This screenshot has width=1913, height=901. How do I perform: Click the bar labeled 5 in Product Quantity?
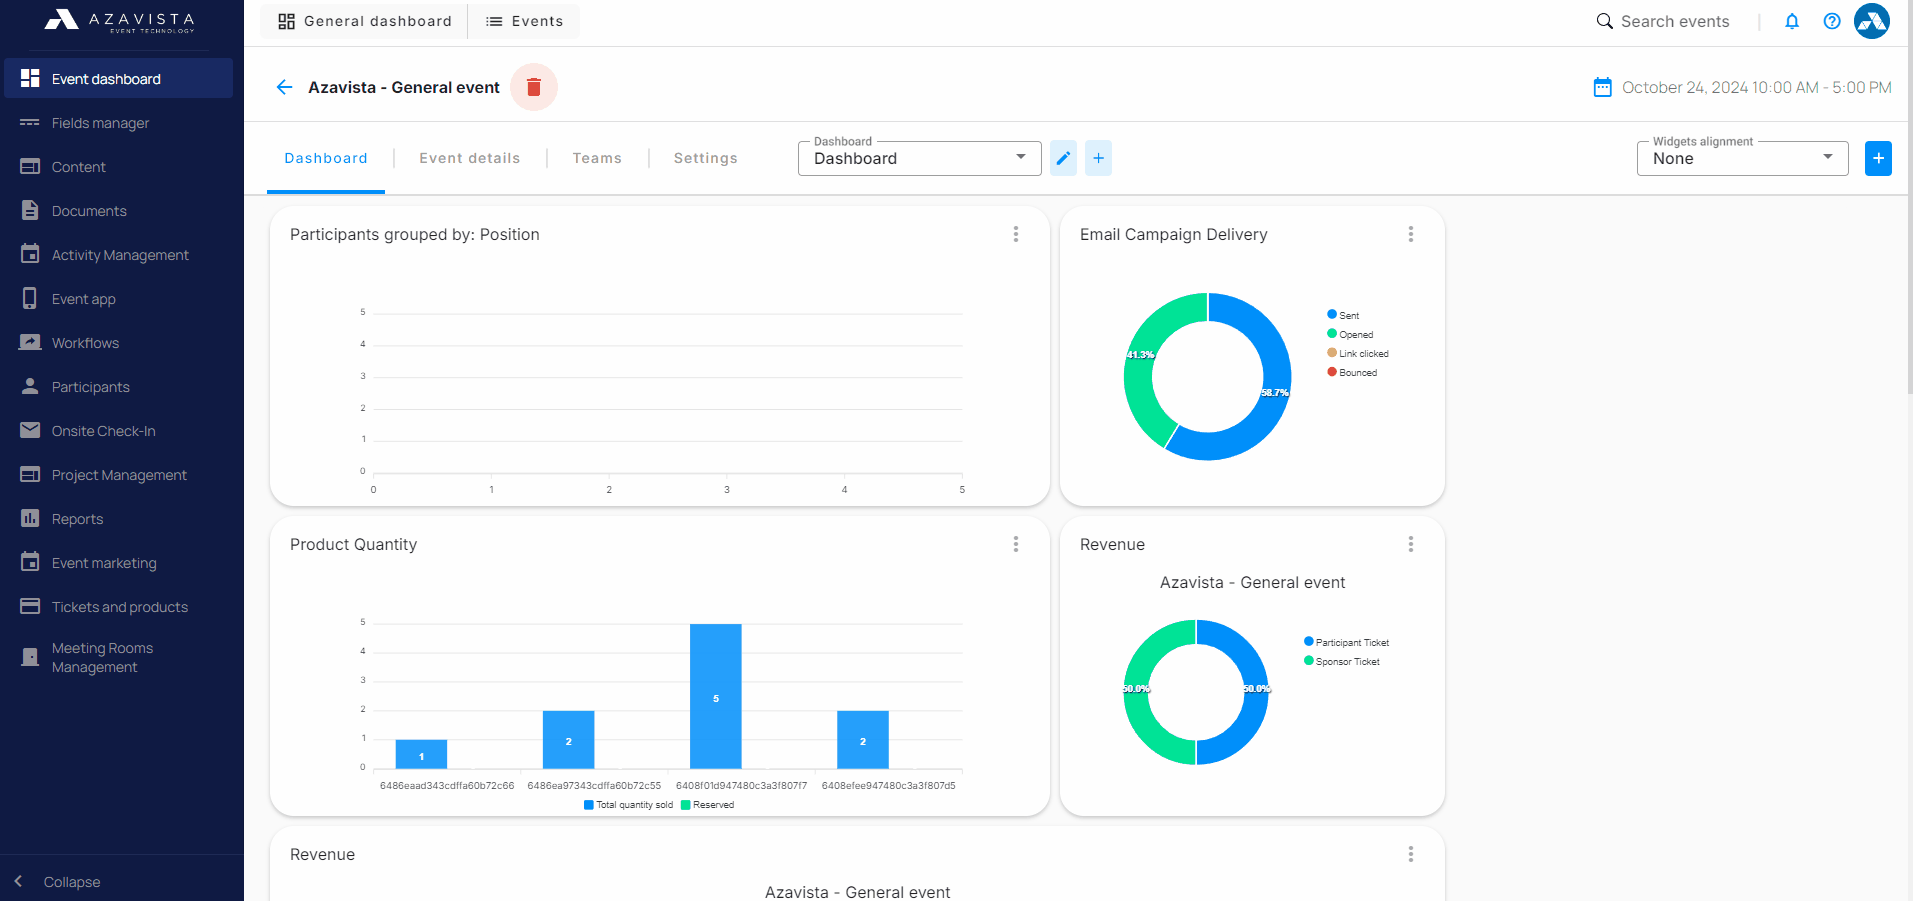click(x=716, y=696)
